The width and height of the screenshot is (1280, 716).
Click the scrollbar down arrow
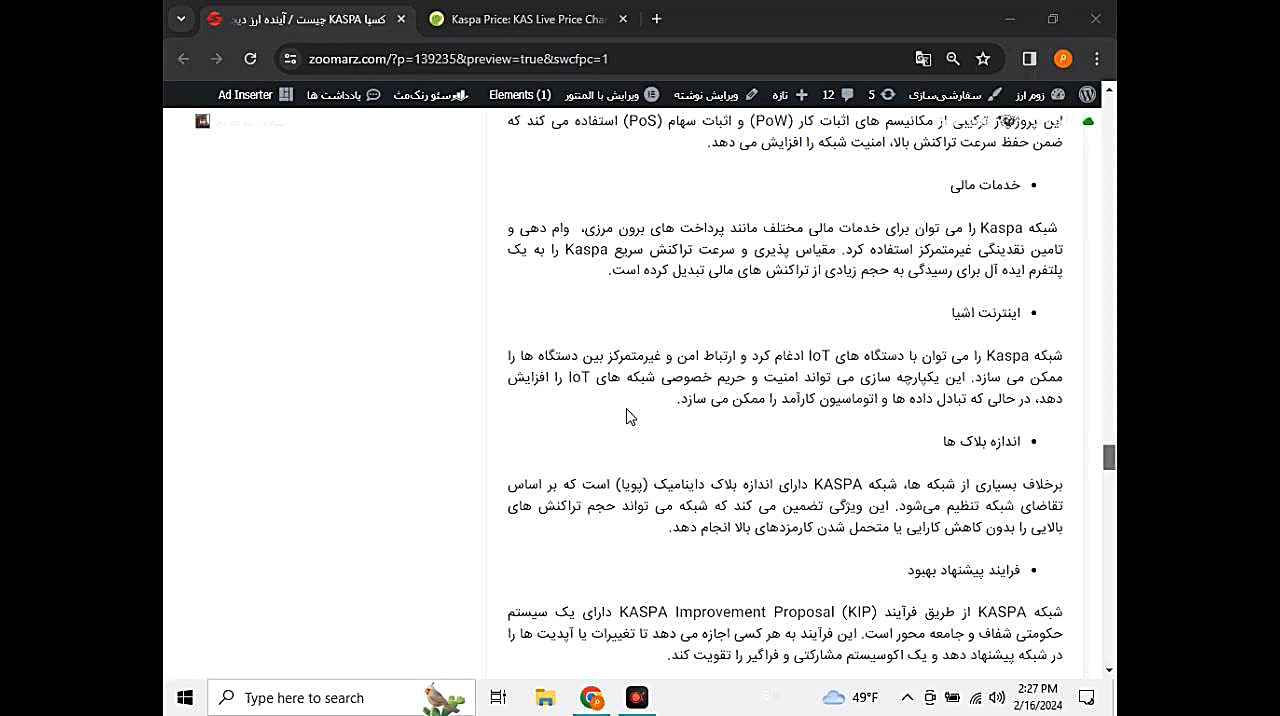(1109, 670)
